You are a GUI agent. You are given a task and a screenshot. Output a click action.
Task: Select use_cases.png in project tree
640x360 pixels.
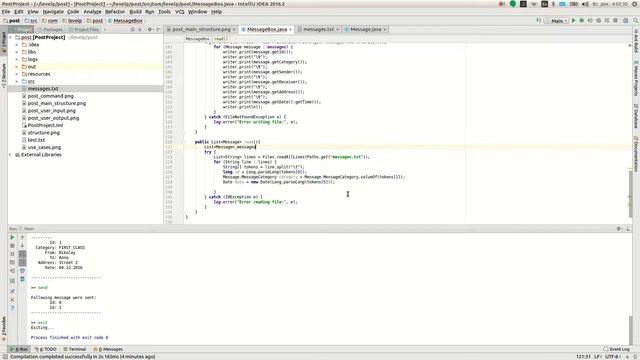click(44, 147)
